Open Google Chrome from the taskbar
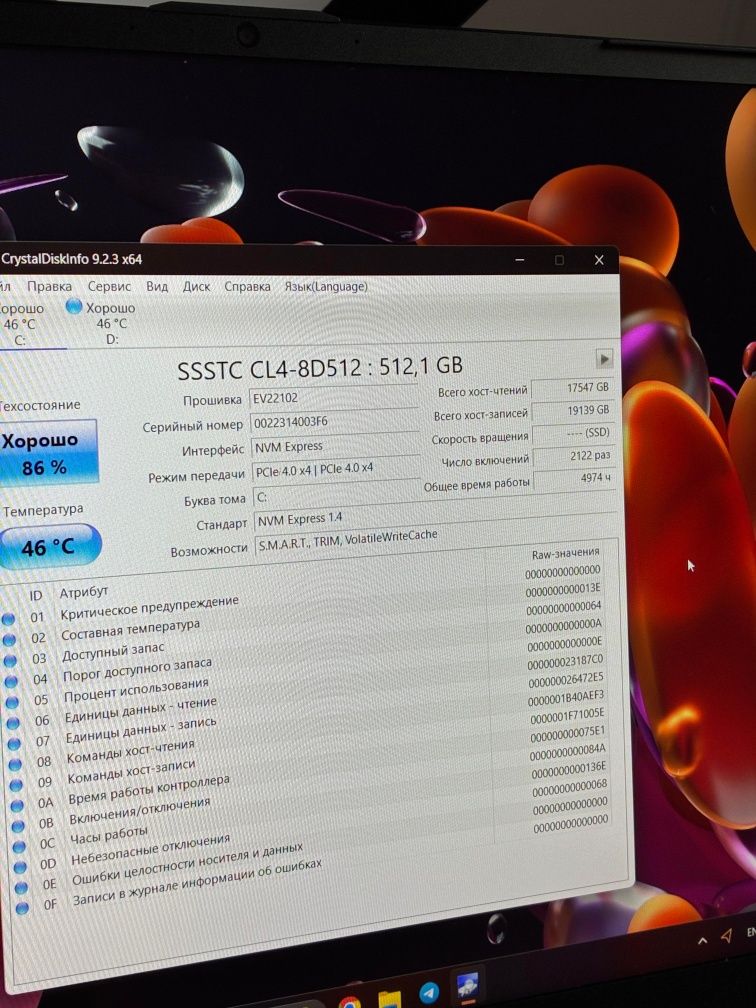 coord(350,1002)
